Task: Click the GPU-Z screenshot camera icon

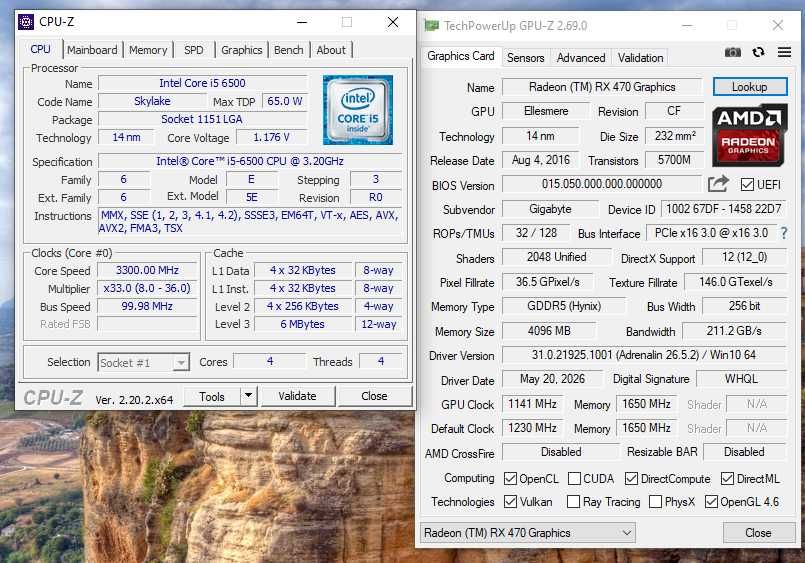Action: [733, 52]
